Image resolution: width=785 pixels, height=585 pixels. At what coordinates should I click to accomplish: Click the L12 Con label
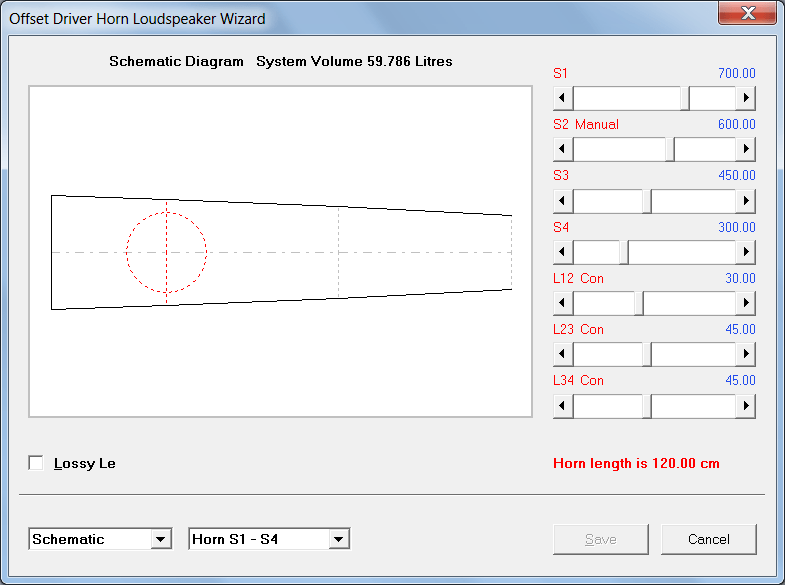tap(578, 278)
